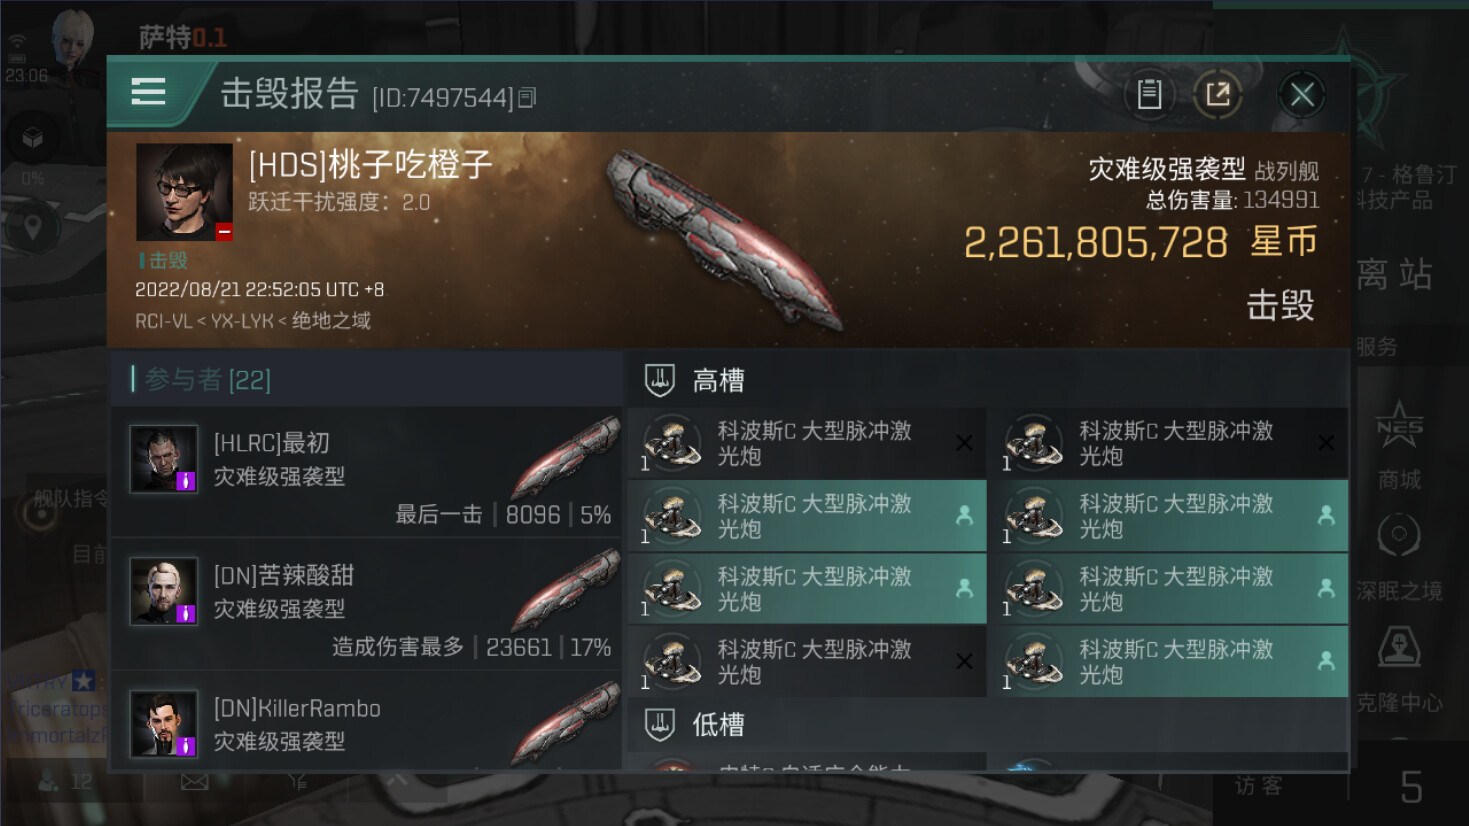Click the X mark on top-right laser module
Screen dimensions: 1469x826
coord(1326,442)
